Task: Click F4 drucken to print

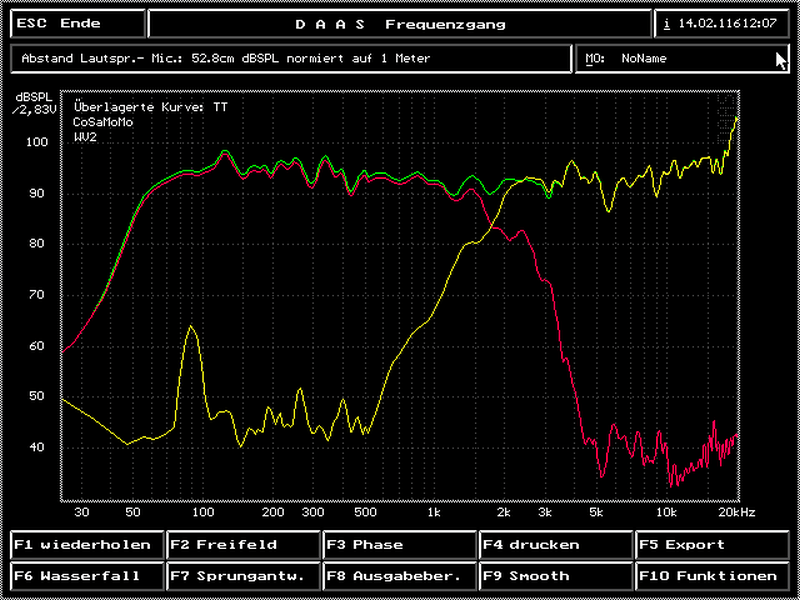Action: 555,545
